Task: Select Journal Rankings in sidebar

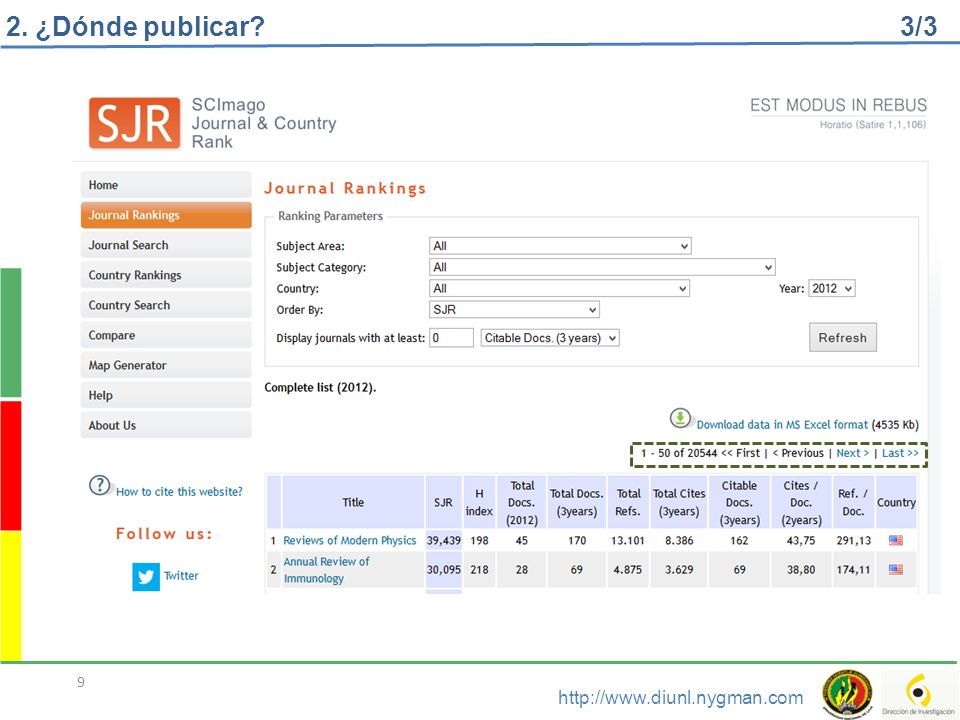Action: (166, 215)
